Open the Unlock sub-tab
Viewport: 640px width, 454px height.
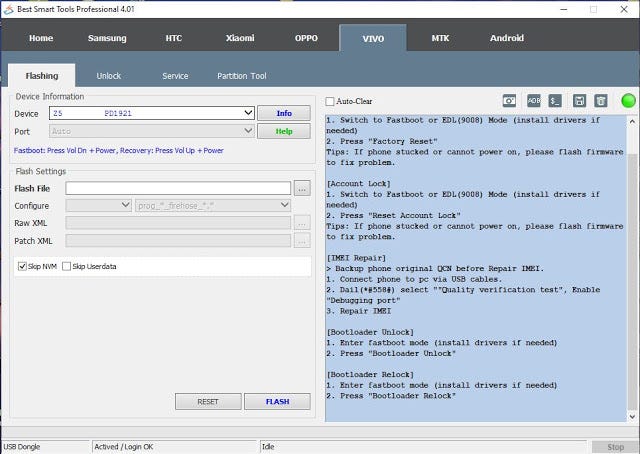click(x=109, y=76)
